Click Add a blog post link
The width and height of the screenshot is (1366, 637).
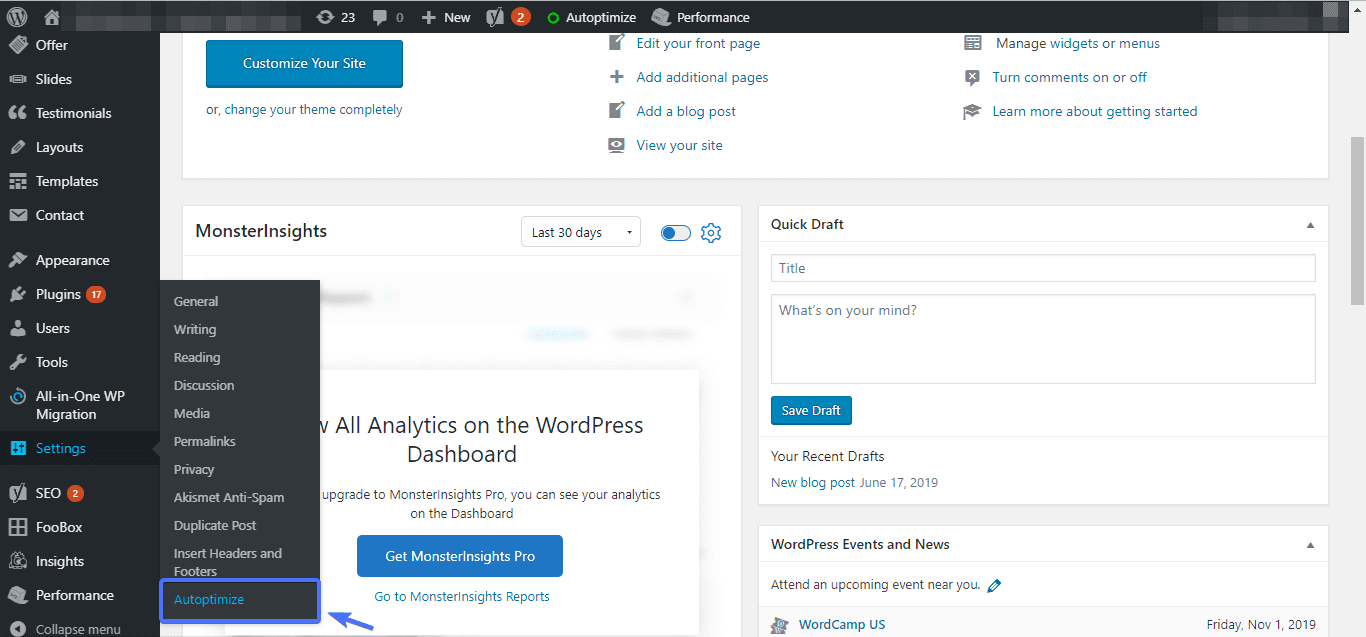(x=686, y=111)
